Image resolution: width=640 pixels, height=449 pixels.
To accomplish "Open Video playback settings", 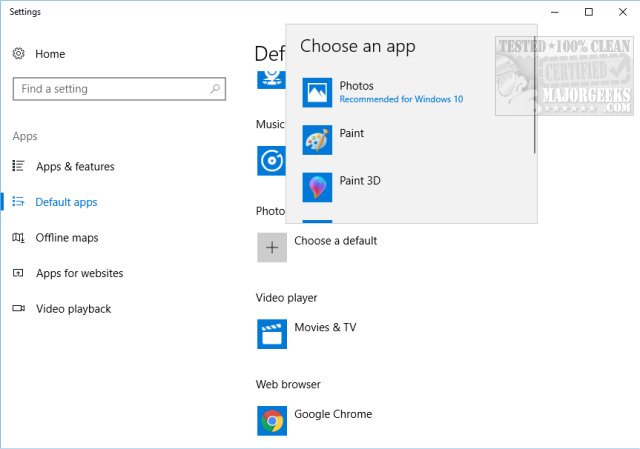I will pyautogui.click(x=73, y=309).
